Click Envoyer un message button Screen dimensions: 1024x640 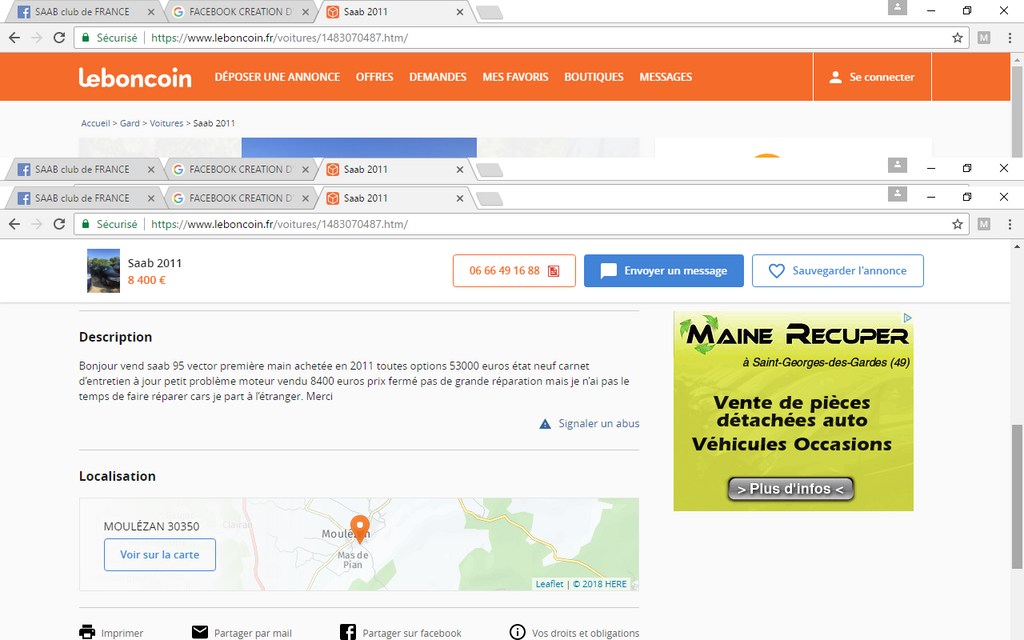[664, 270]
